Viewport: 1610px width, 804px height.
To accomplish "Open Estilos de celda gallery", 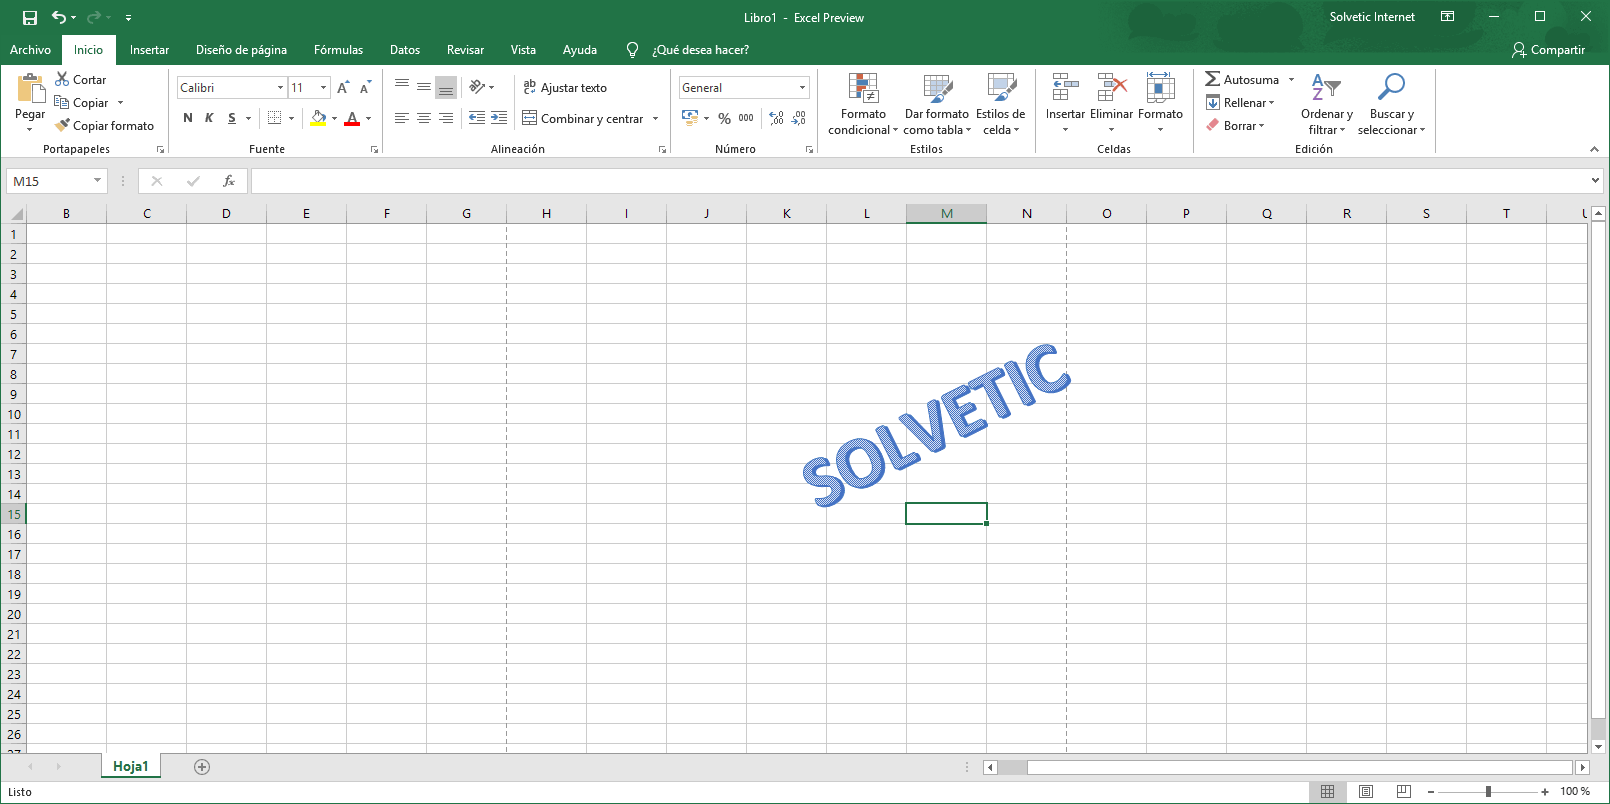I will click(x=1001, y=104).
